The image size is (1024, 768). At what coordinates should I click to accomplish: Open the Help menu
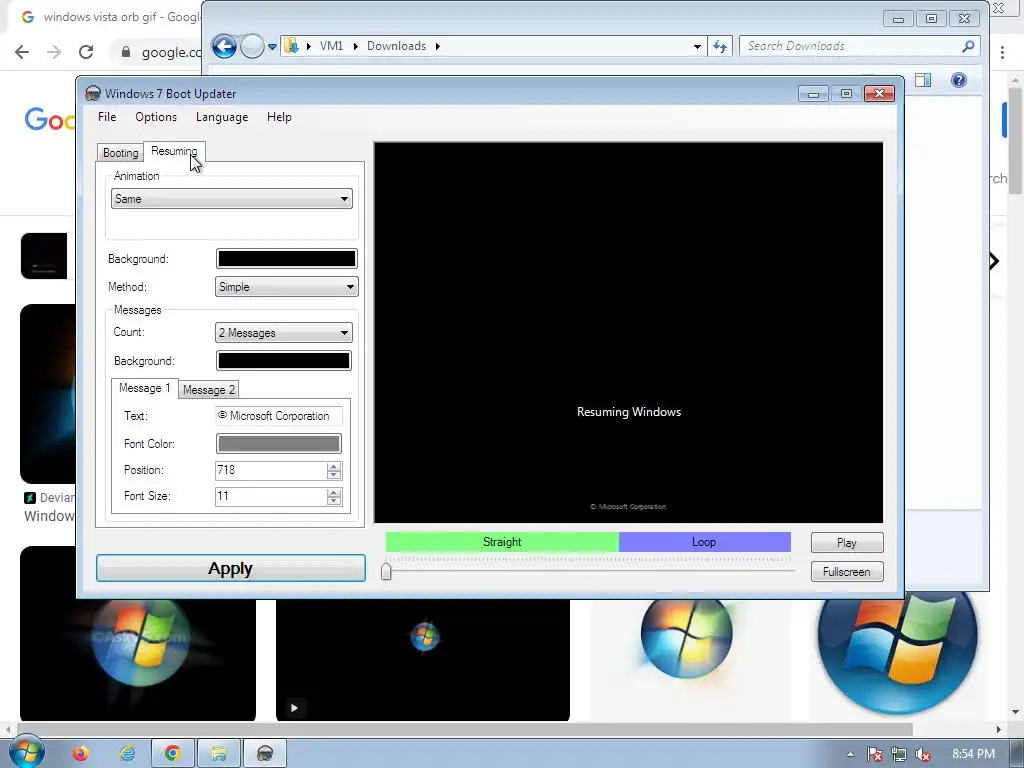click(x=279, y=117)
